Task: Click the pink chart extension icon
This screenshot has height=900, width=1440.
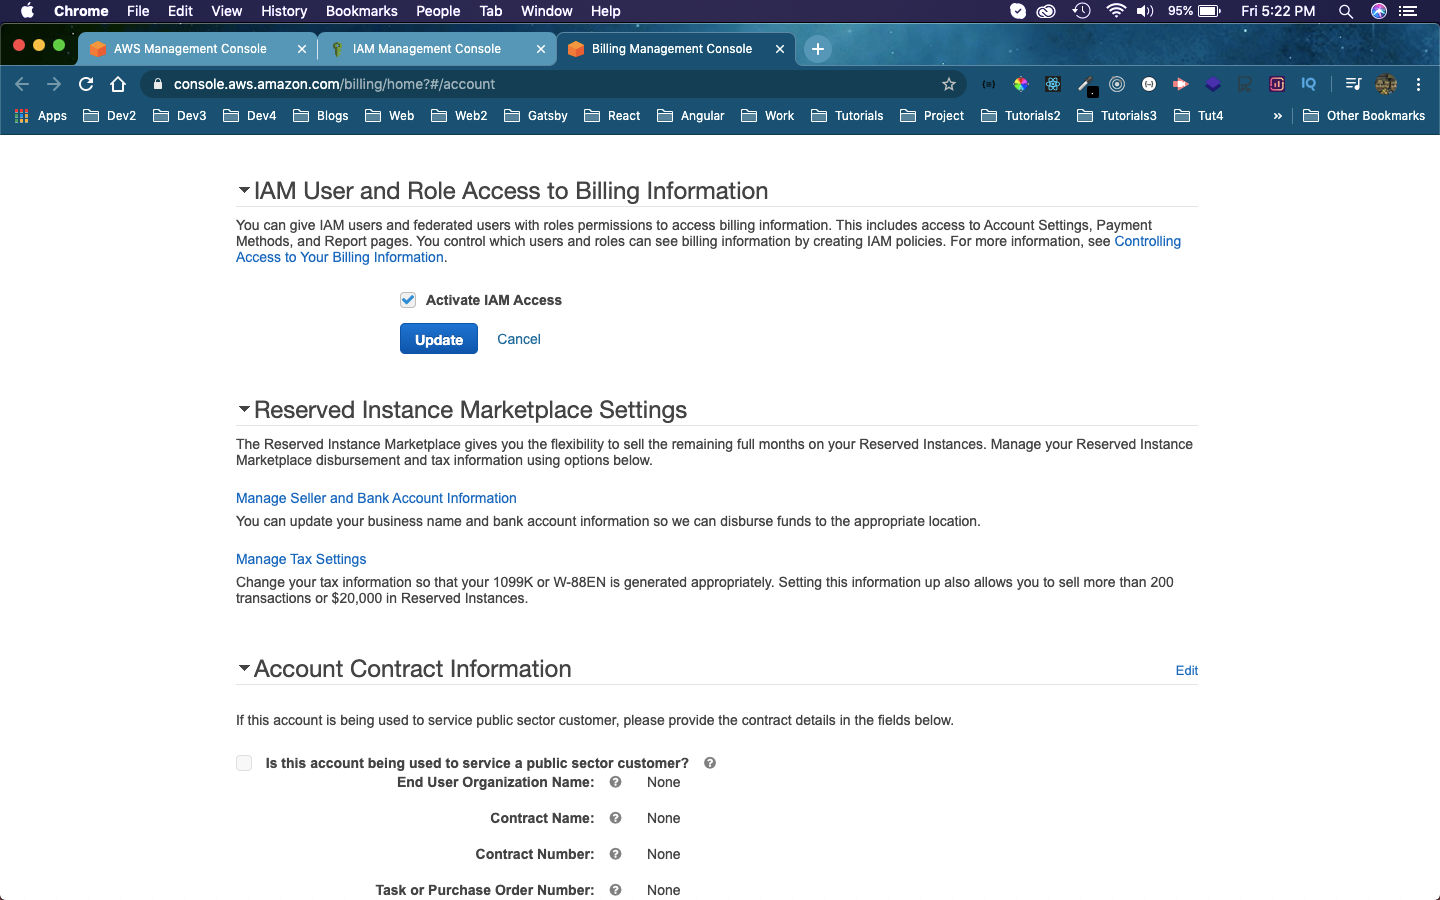Action: tap(1277, 84)
